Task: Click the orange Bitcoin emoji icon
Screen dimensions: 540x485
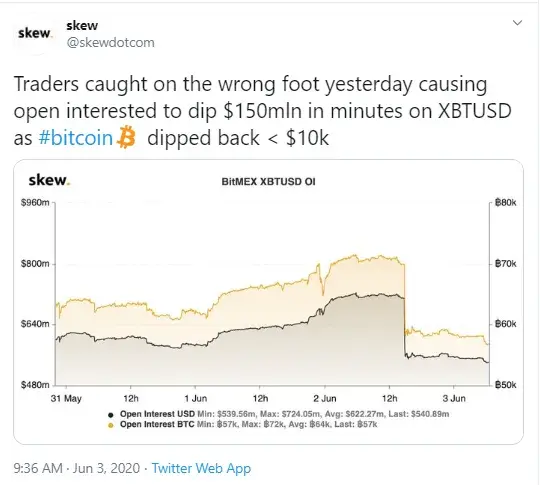Action: click(126, 137)
